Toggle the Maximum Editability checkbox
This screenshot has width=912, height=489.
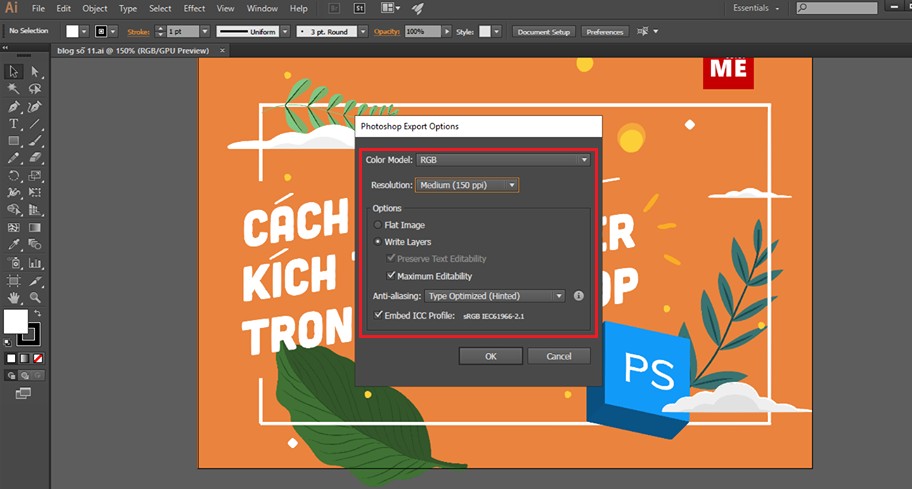point(392,276)
